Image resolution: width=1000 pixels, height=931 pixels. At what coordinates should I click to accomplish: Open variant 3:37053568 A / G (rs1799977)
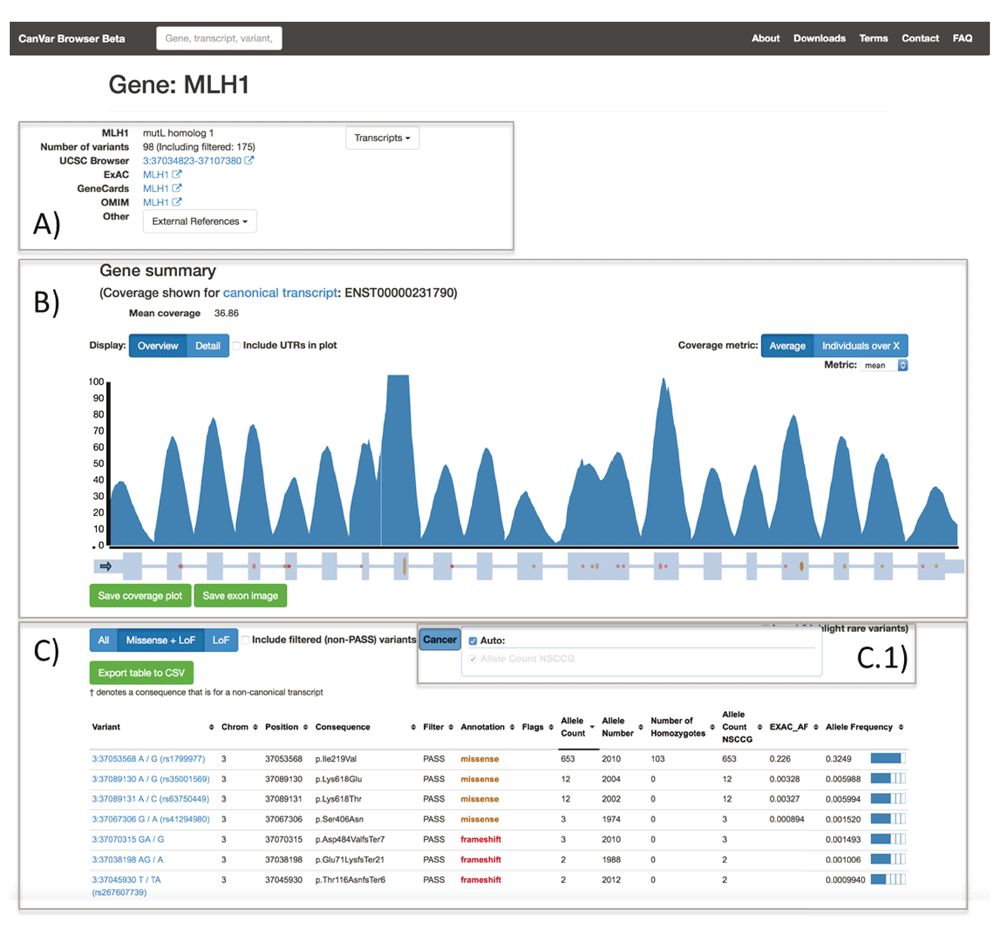(x=149, y=759)
